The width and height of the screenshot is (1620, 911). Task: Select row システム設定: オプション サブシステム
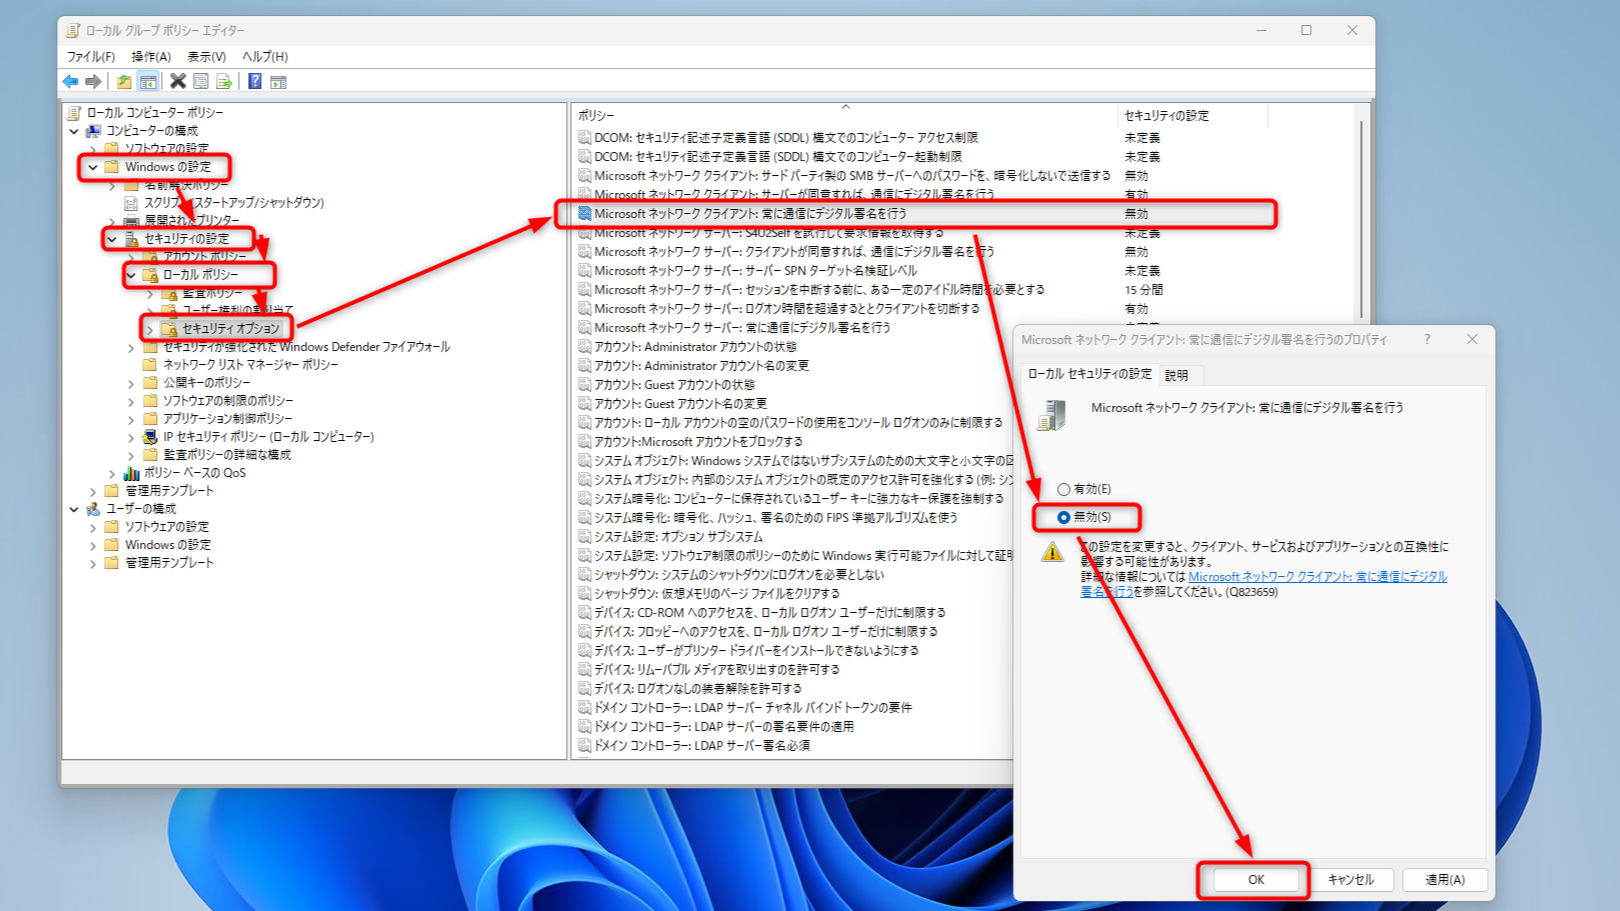click(677, 537)
